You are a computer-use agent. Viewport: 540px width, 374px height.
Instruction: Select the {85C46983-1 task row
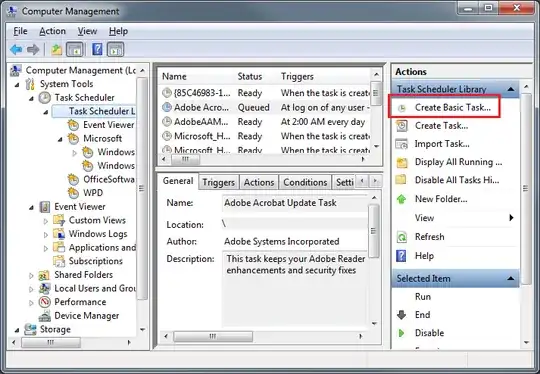[264, 93]
